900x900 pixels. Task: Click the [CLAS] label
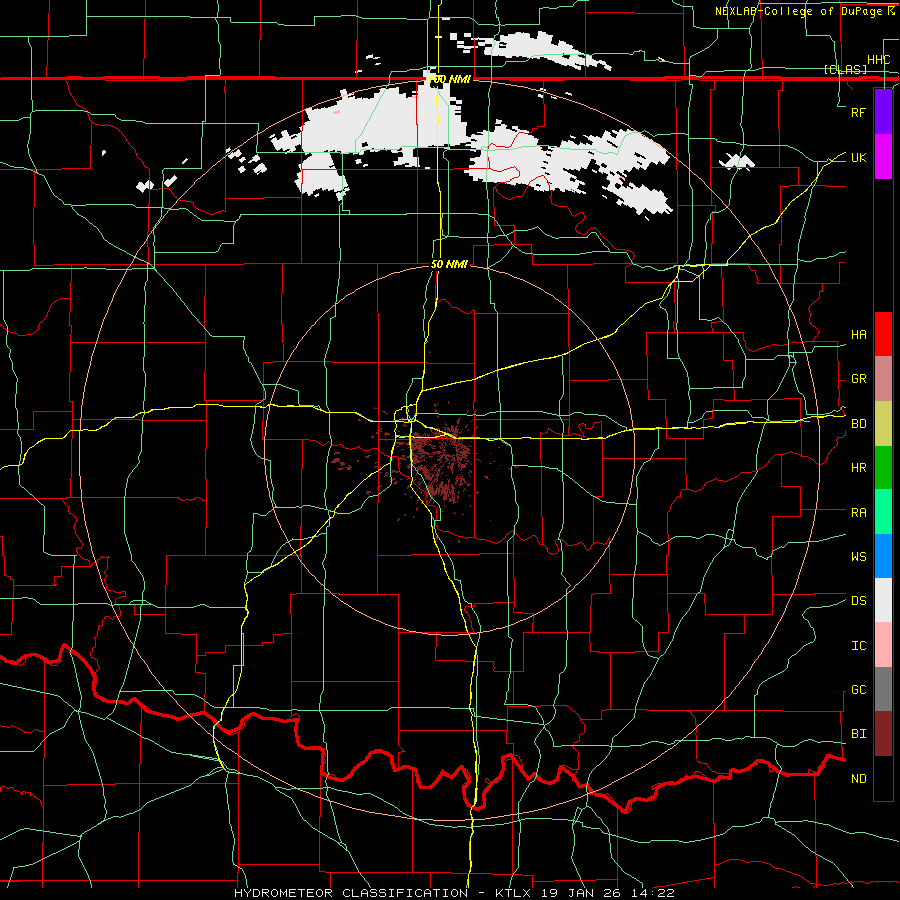click(845, 70)
